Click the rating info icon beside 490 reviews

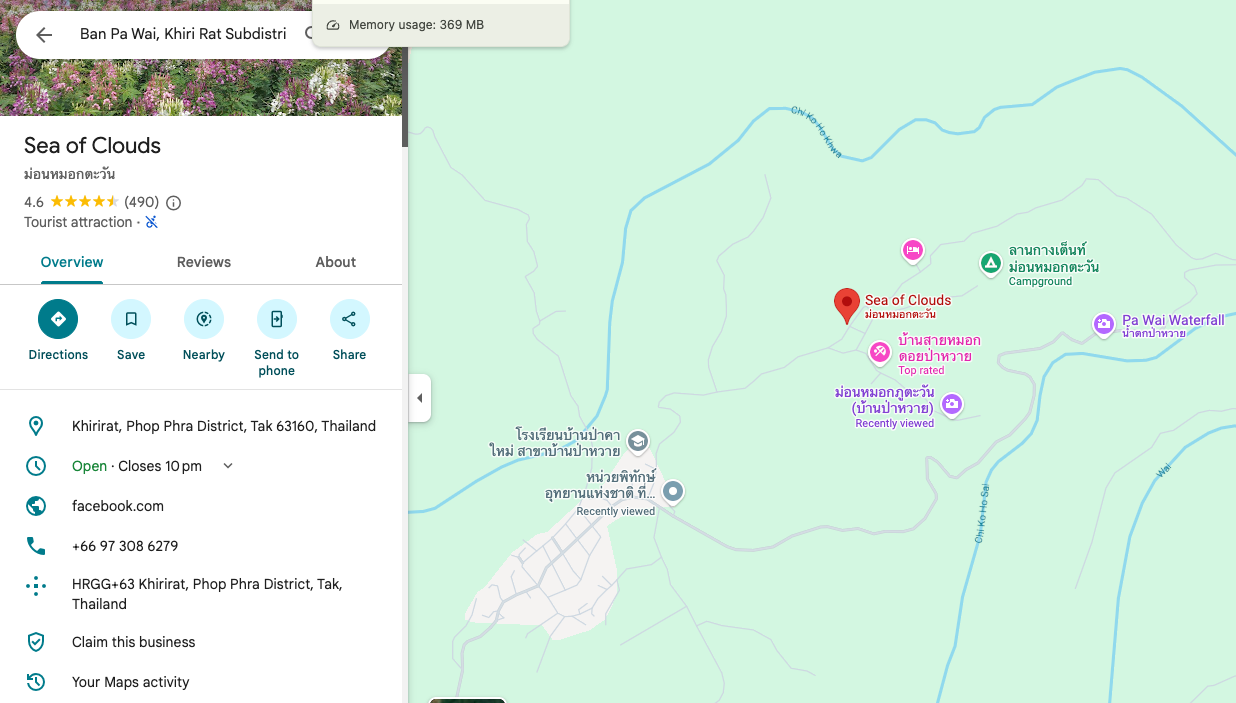click(174, 203)
